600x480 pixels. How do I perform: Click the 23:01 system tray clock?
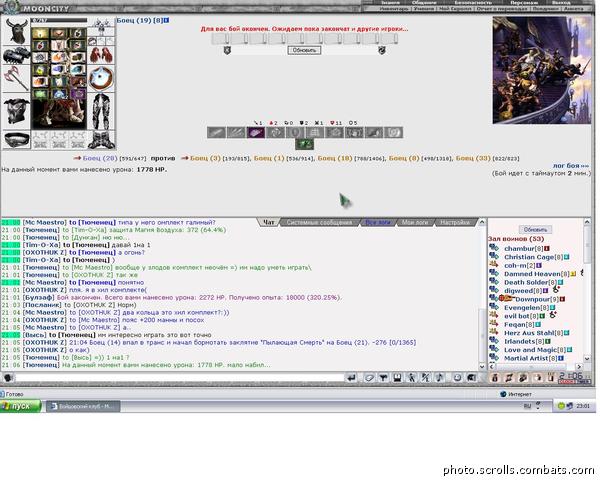coord(583,406)
